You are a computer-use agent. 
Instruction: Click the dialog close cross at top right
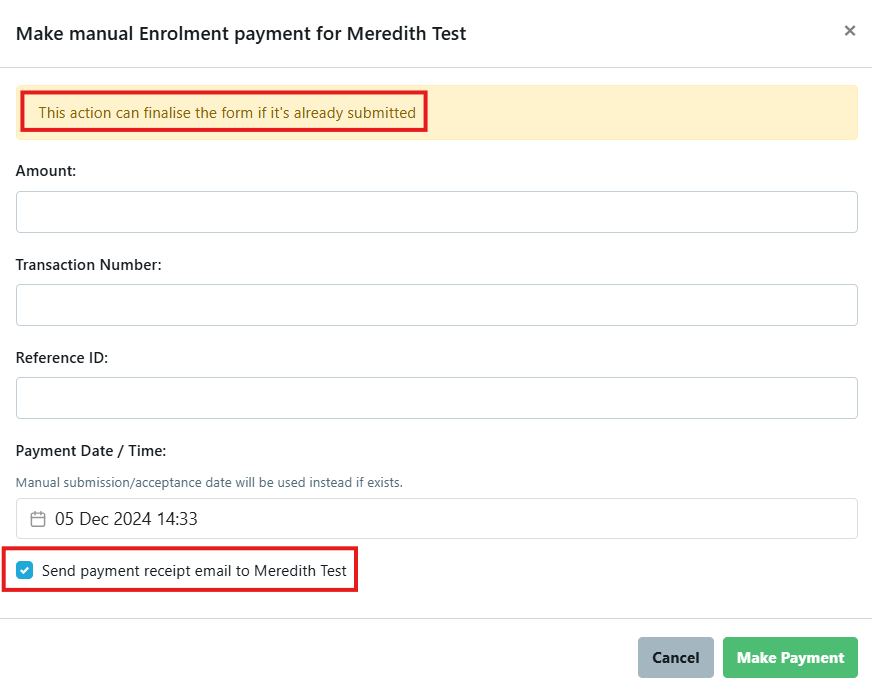(850, 30)
